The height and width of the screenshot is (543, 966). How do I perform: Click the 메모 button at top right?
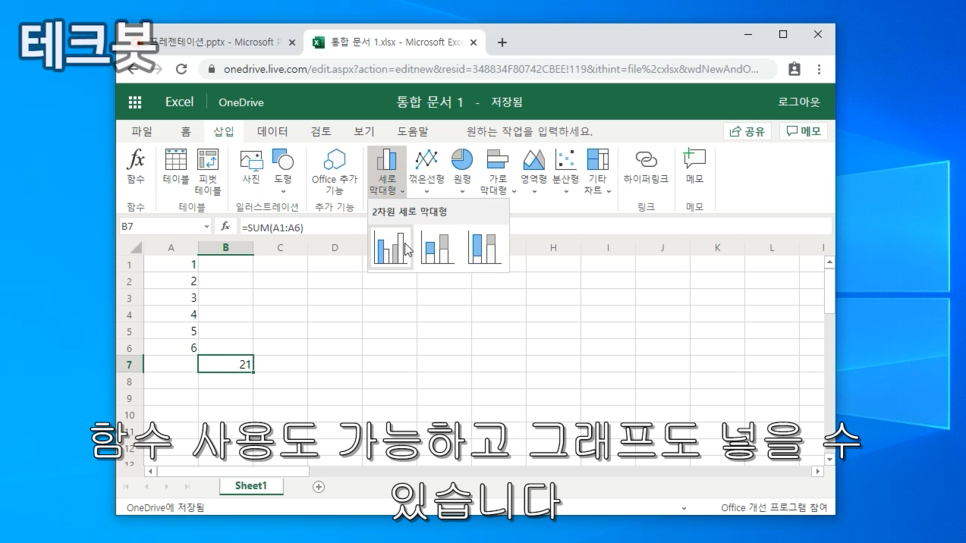(804, 131)
